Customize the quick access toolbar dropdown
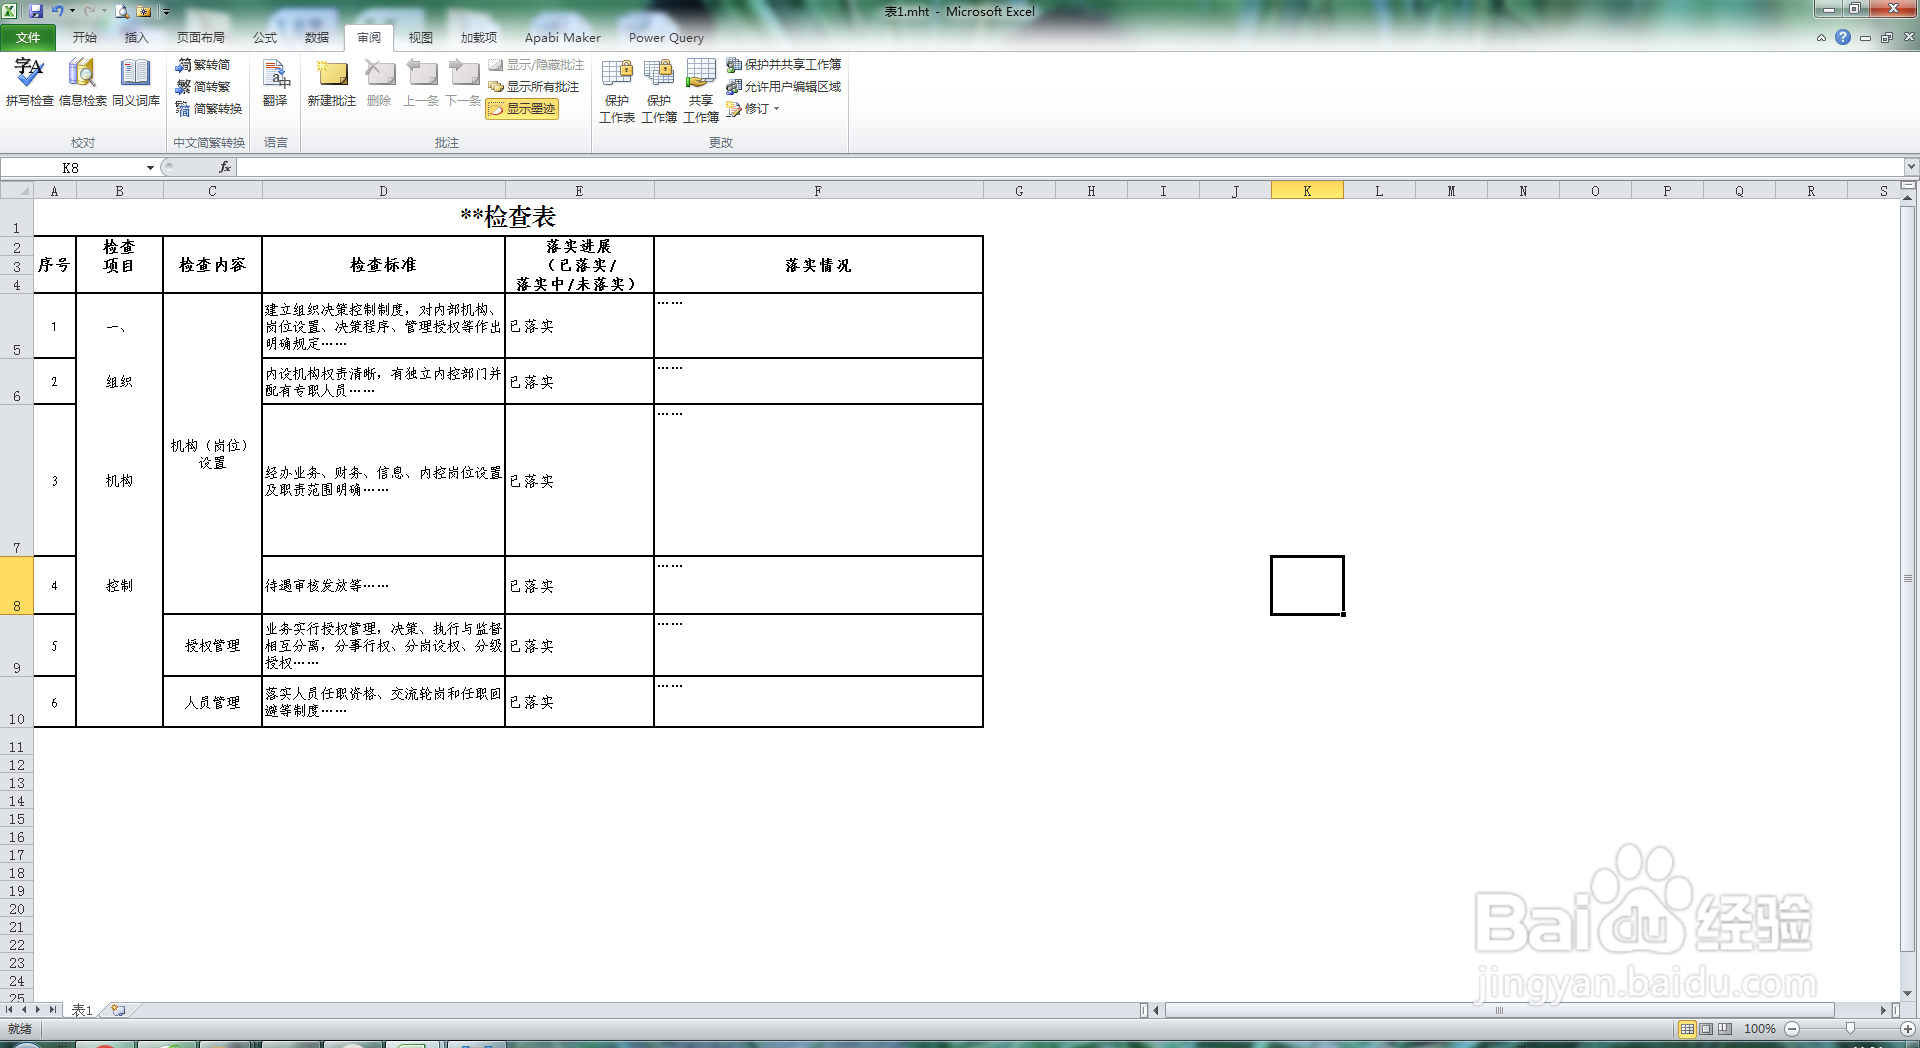1920x1048 pixels. tap(167, 12)
